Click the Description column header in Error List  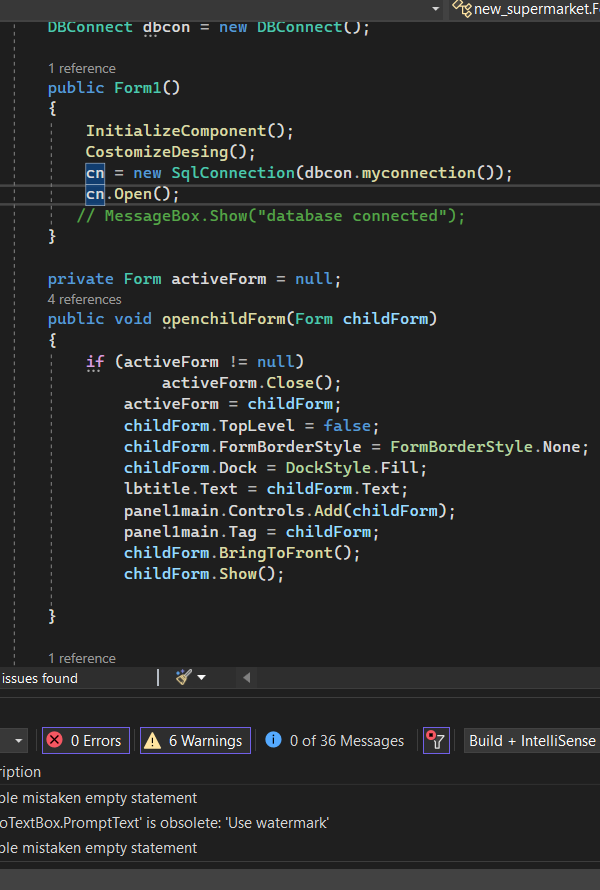point(20,772)
